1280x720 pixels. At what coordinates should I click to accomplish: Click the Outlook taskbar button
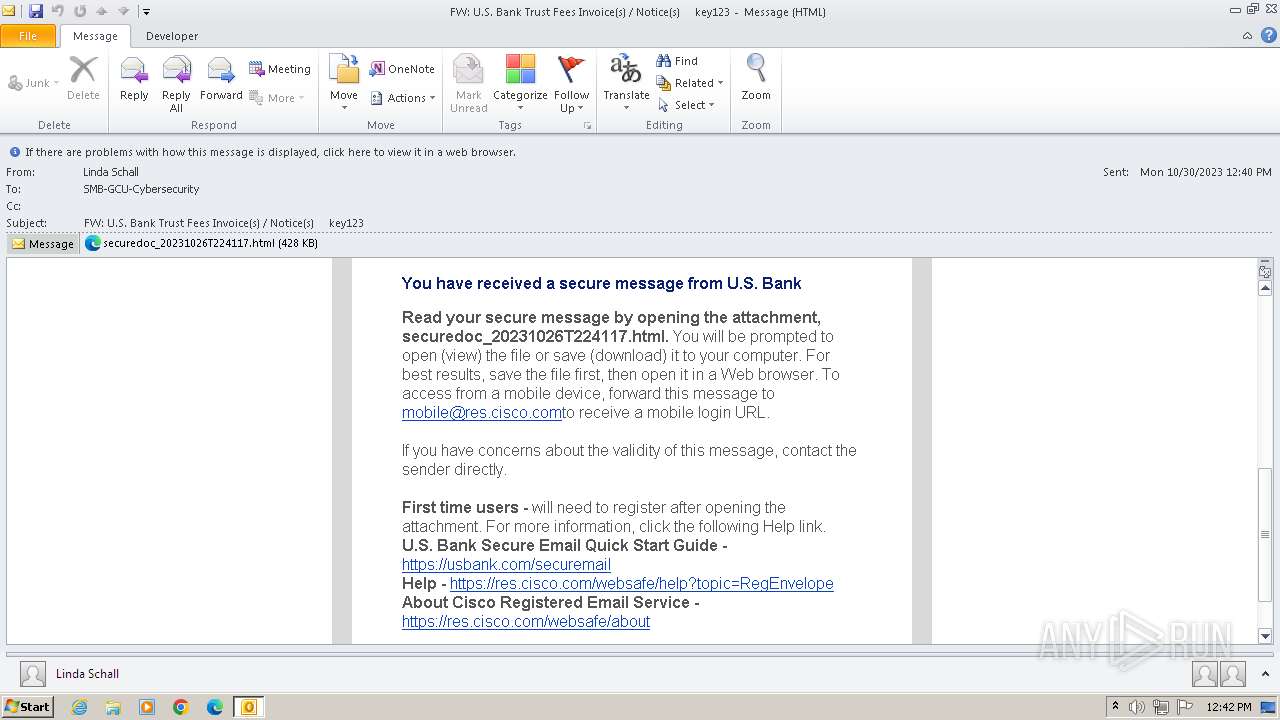[249, 707]
